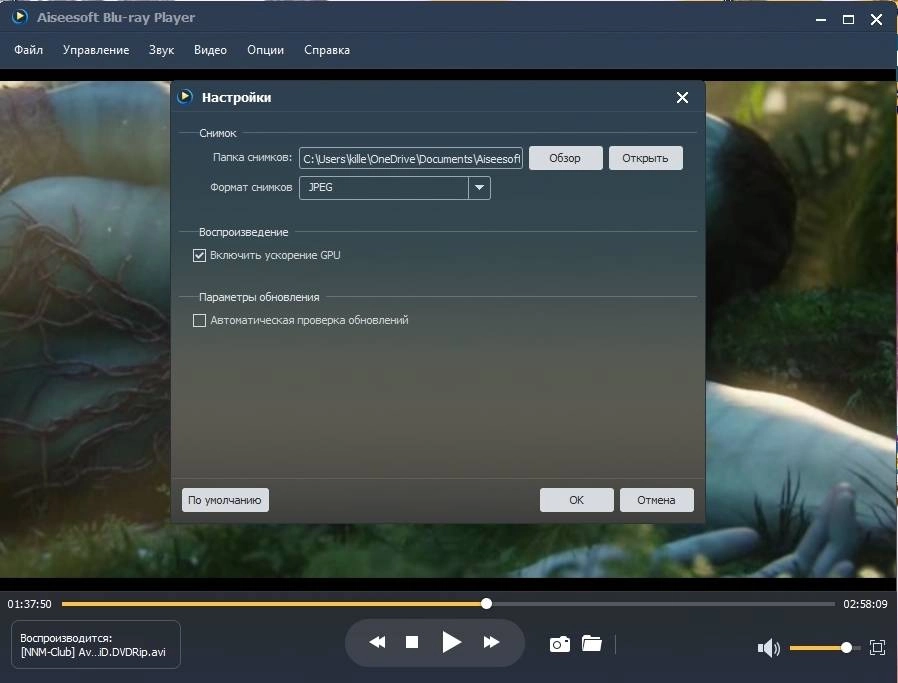Click the Aiseesoft app logo in title bar
898x683 pixels.
point(19,17)
